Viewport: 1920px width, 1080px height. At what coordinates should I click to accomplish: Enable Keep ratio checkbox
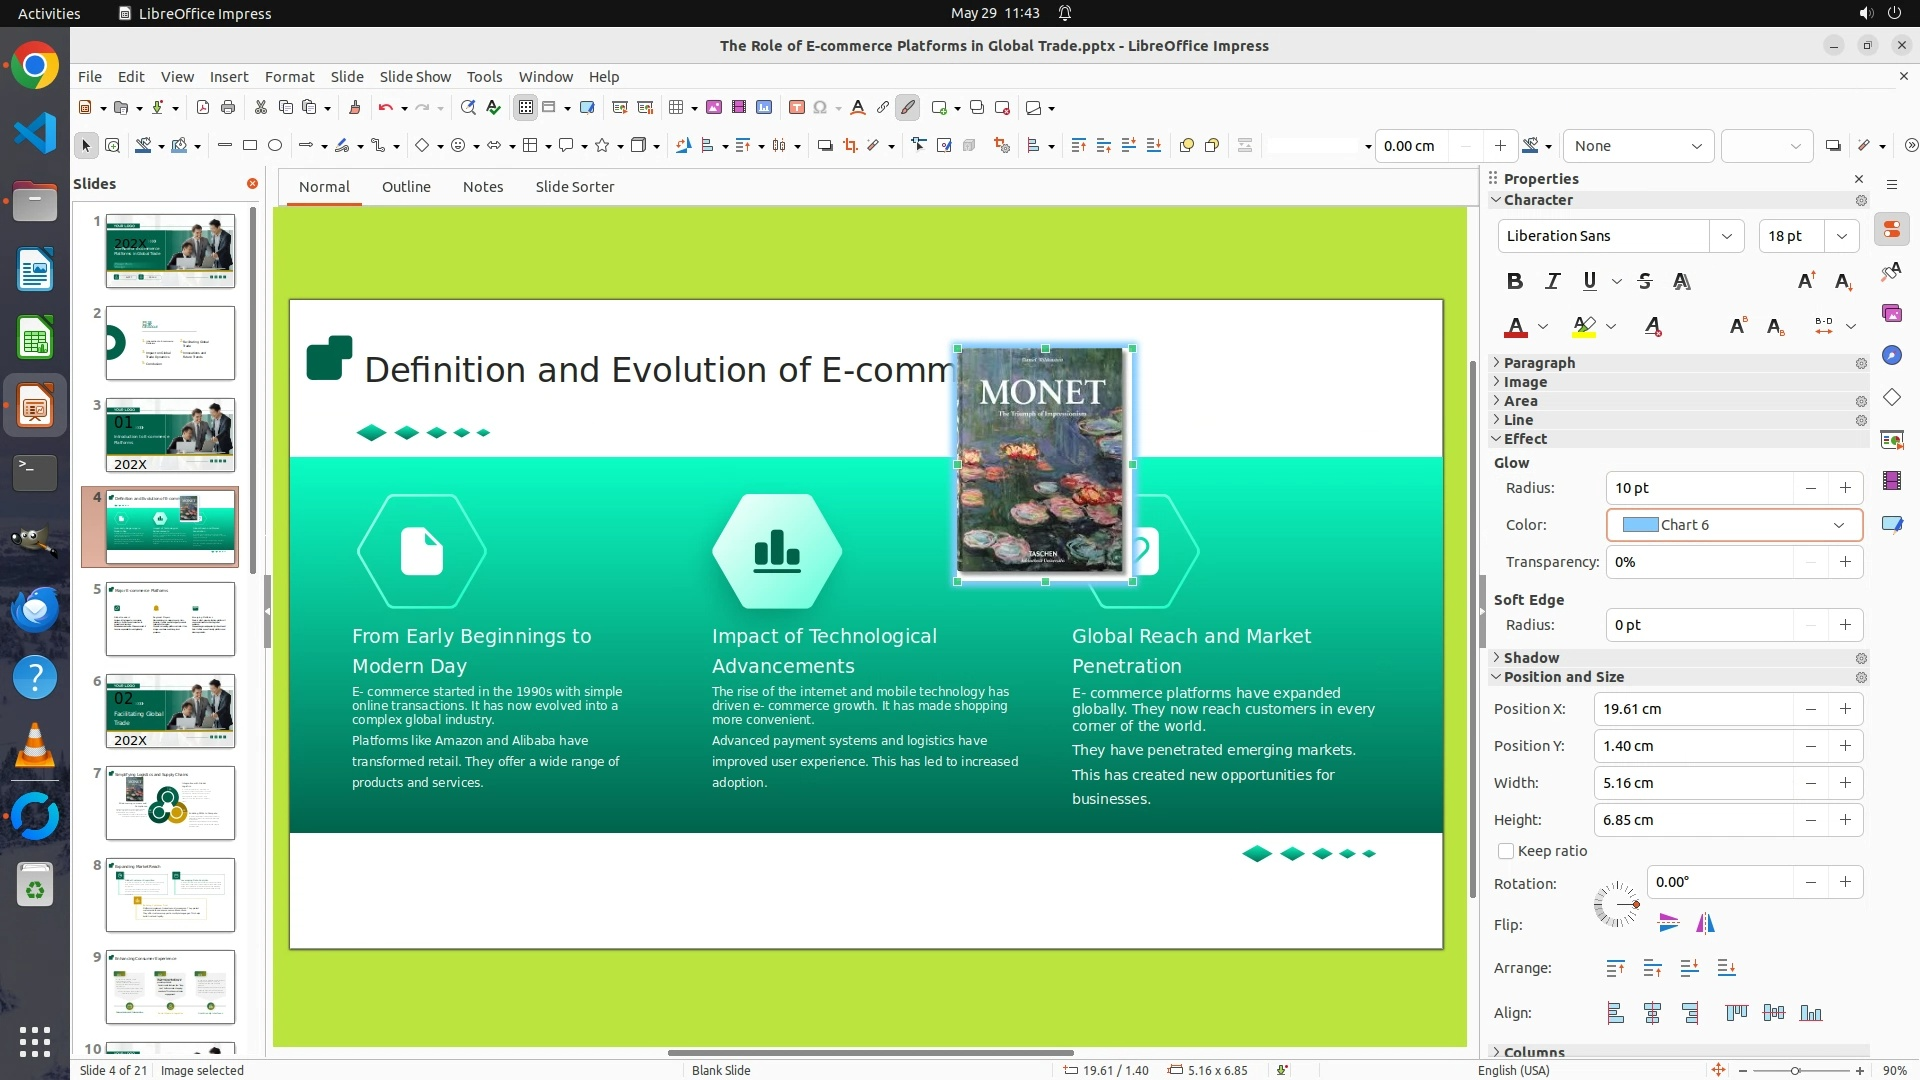[x=1506, y=851]
